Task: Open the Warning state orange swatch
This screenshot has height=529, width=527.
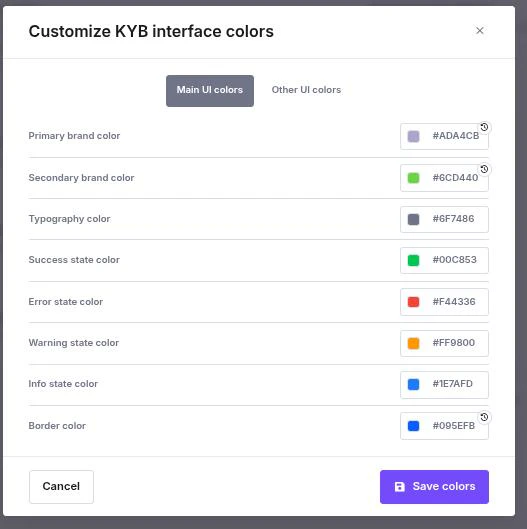Action: 413,343
